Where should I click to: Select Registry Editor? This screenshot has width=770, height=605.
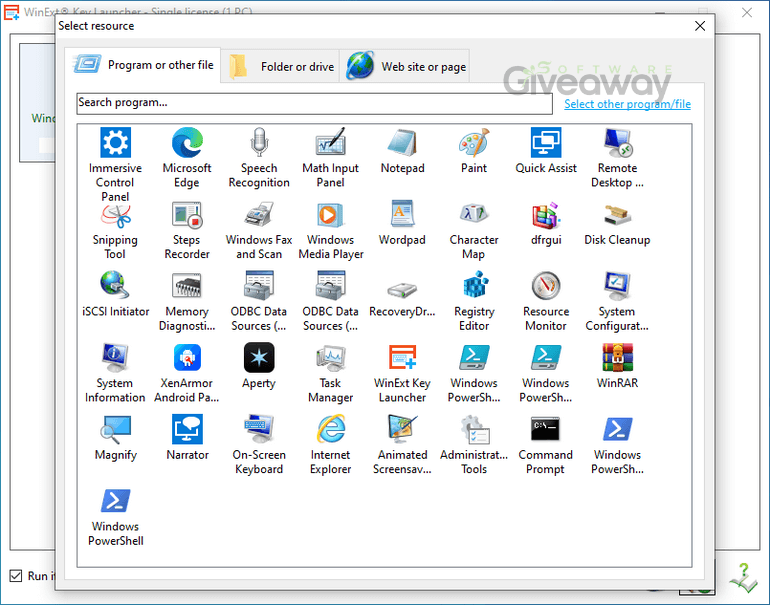474,286
